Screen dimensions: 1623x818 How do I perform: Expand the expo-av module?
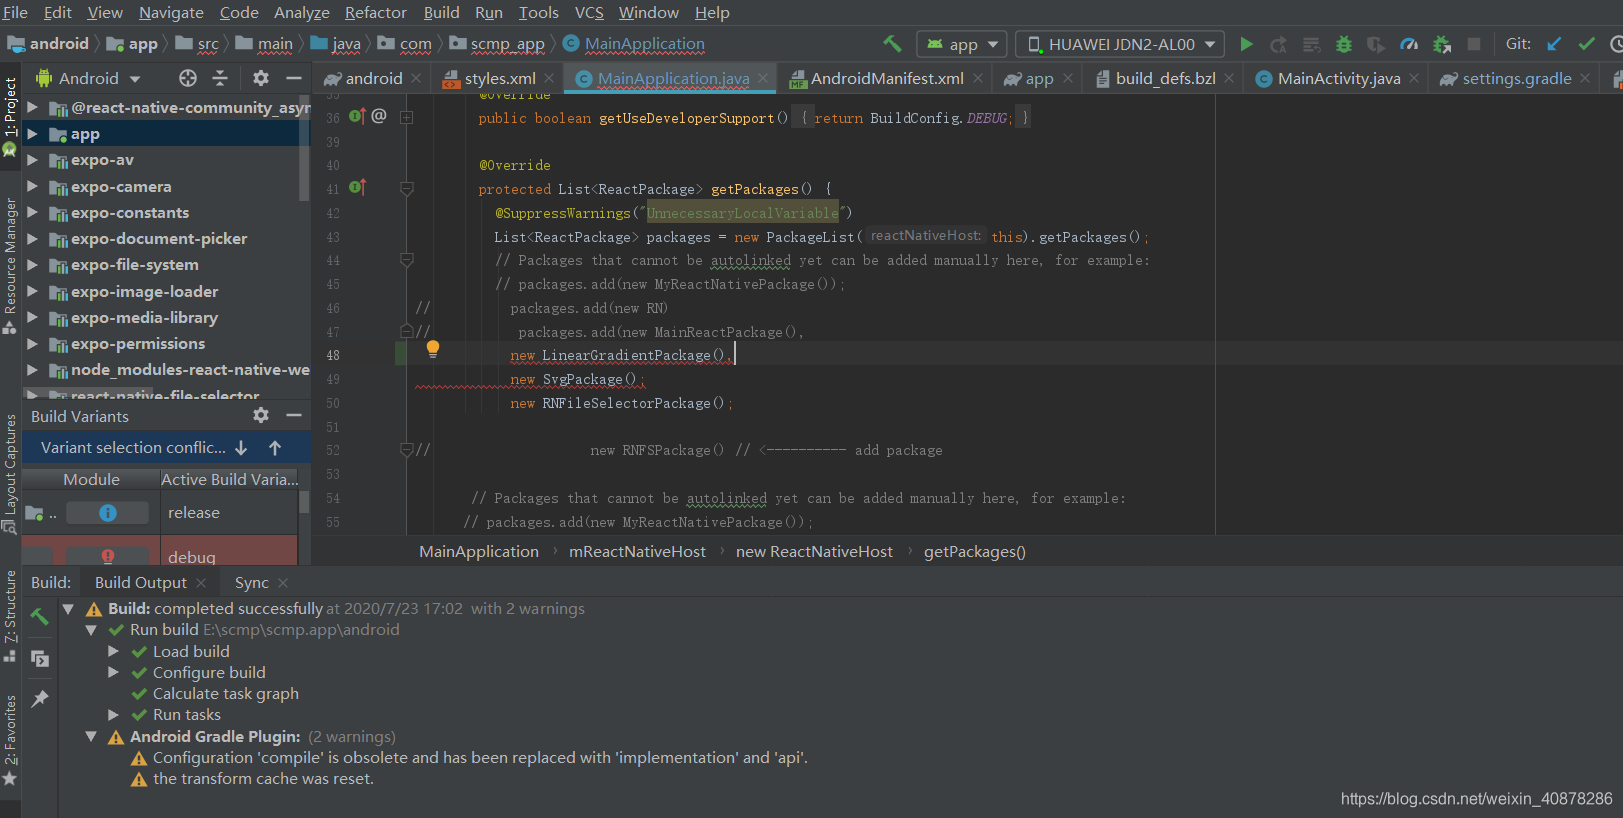pos(32,160)
